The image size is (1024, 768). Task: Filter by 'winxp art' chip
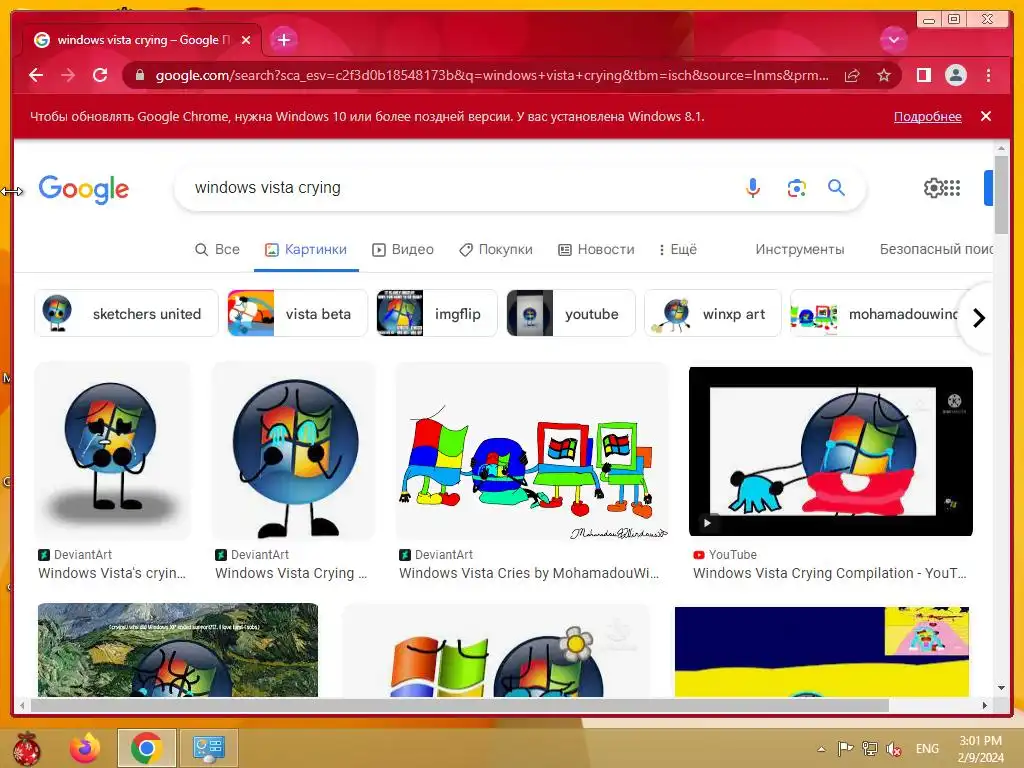coord(712,313)
